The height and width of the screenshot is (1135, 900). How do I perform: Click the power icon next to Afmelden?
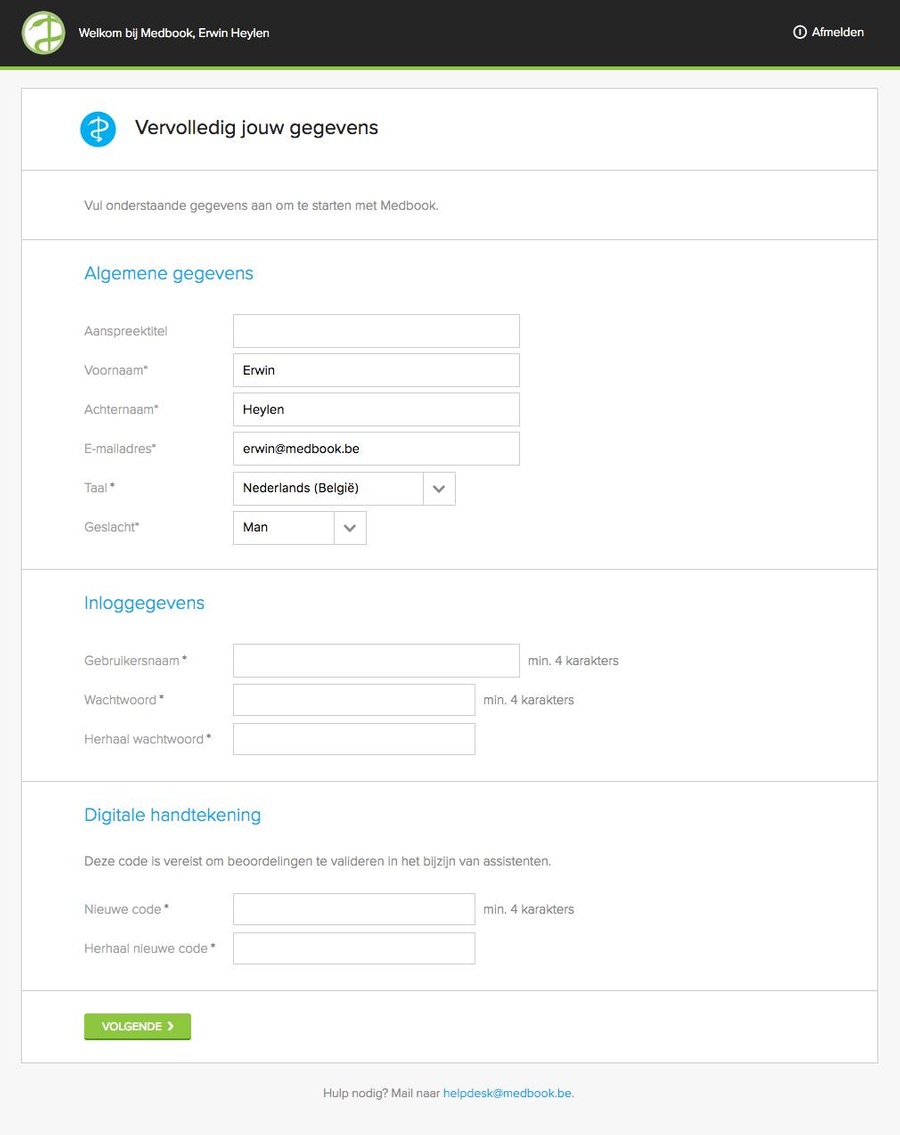[799, 32]
